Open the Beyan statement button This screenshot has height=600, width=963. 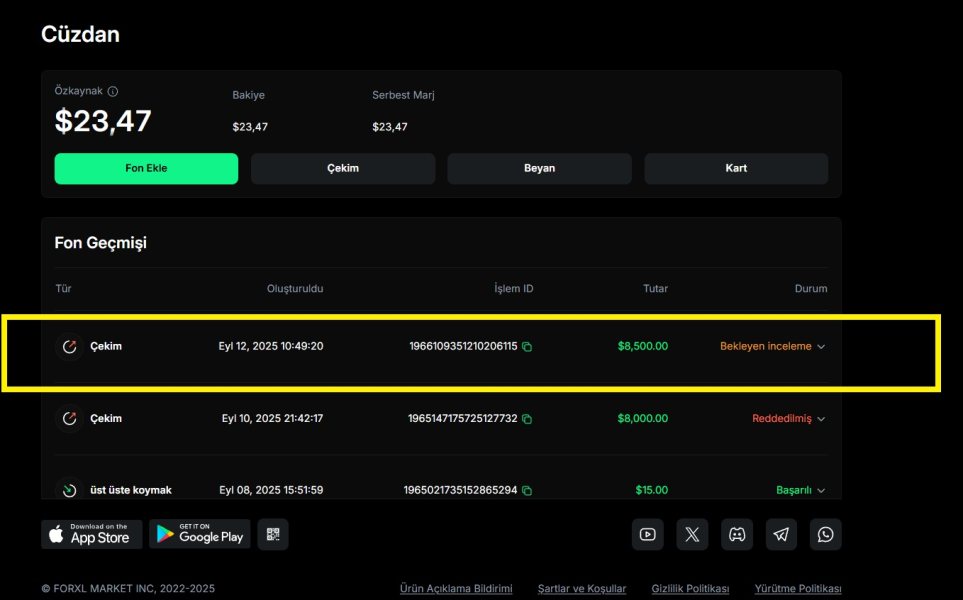pos(539,168)
